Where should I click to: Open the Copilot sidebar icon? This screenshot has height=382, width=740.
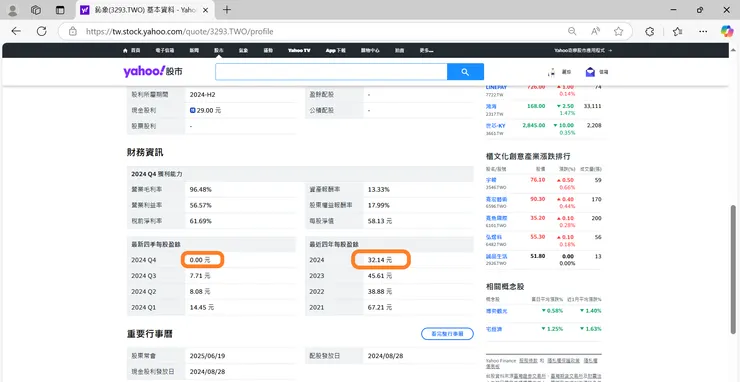727,31
